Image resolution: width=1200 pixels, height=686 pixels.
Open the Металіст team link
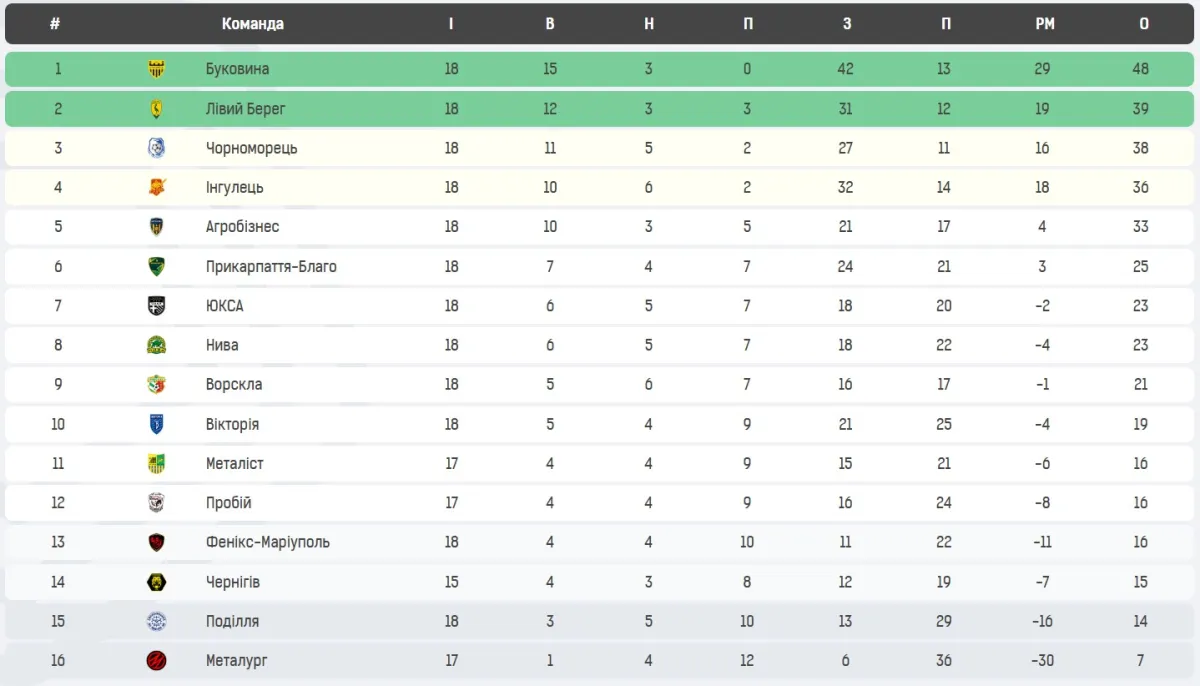coord(234,464)
